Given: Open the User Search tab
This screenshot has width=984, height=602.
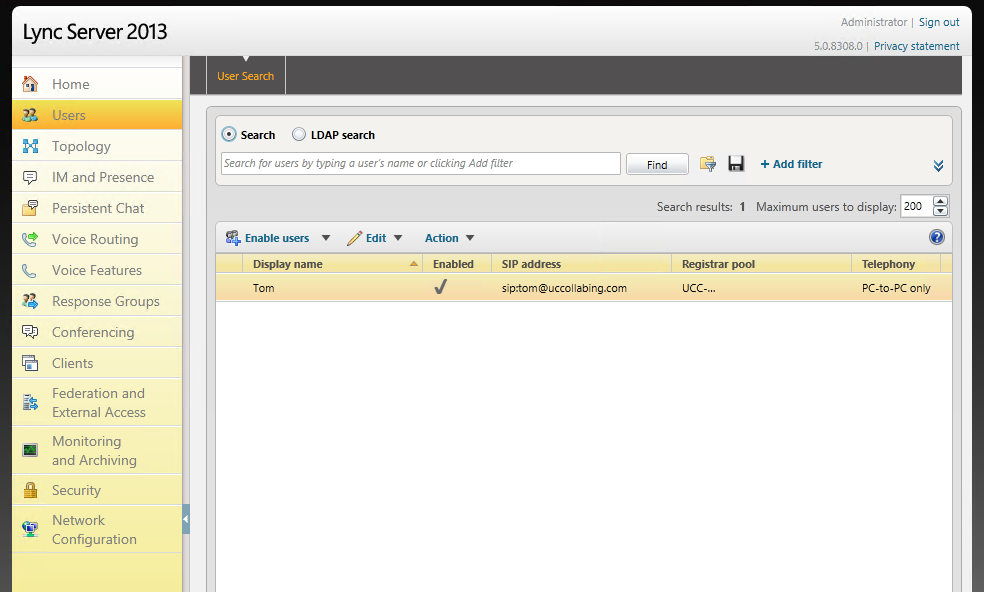Looking at the screenshot, I should [245, 76].
